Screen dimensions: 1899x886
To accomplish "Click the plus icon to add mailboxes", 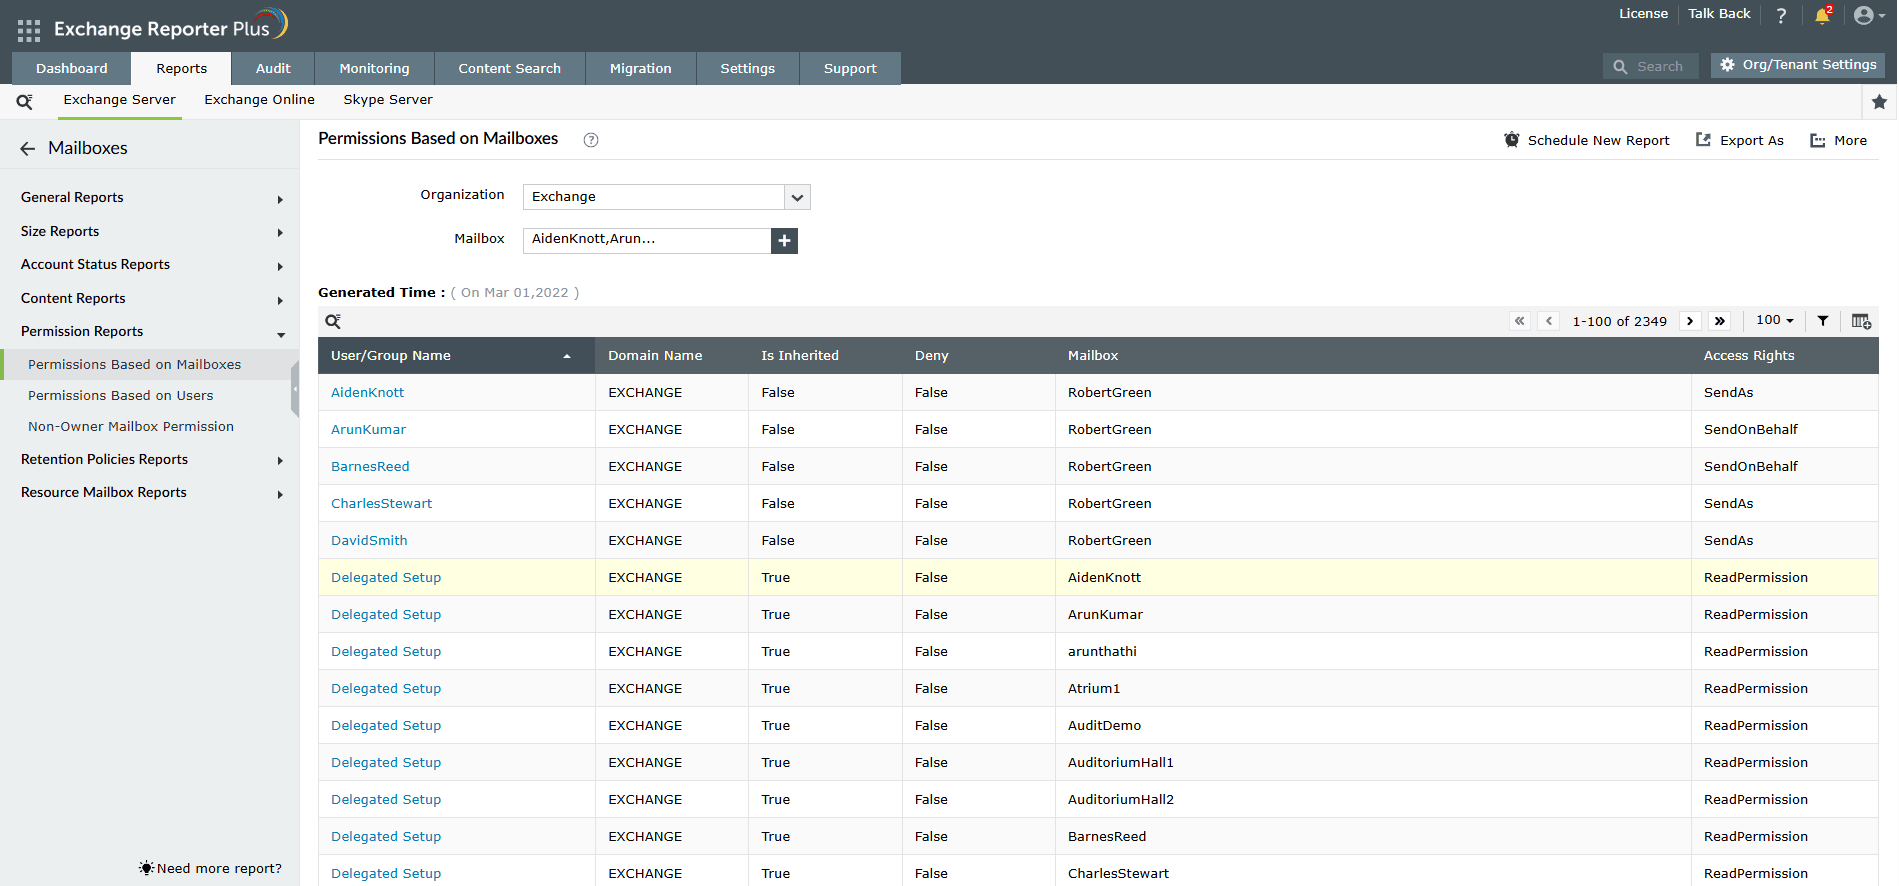I will click(784, 241).
